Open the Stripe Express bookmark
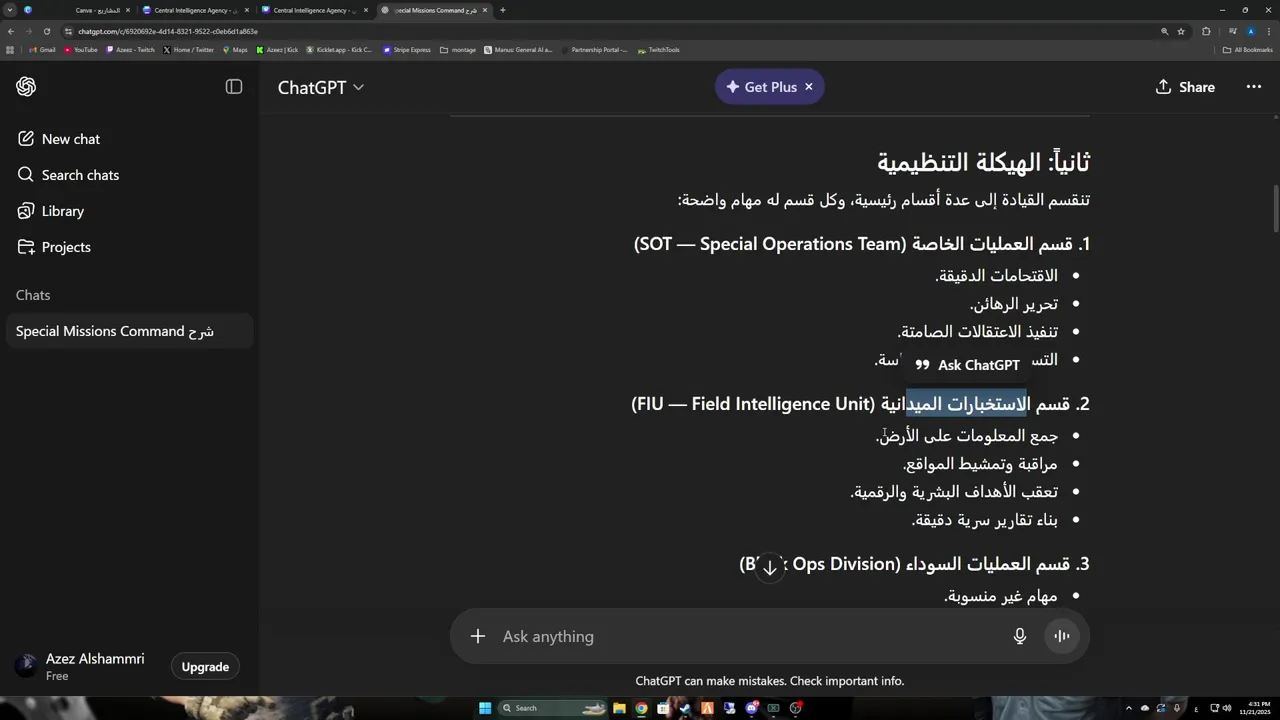Viewport: 1280px width, 720px height. 407,50
